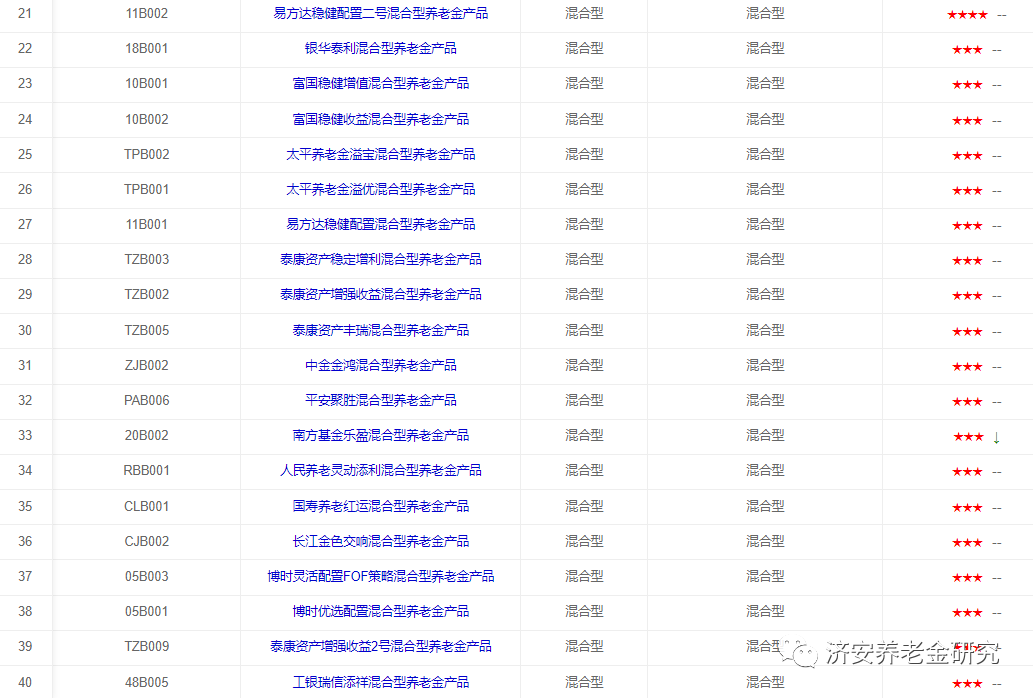Open 泰康资产稳定增利混合型养老金产品 link
Viewport: 1033px width, 698px height.
pyautogui.click(x=380, y=259)
